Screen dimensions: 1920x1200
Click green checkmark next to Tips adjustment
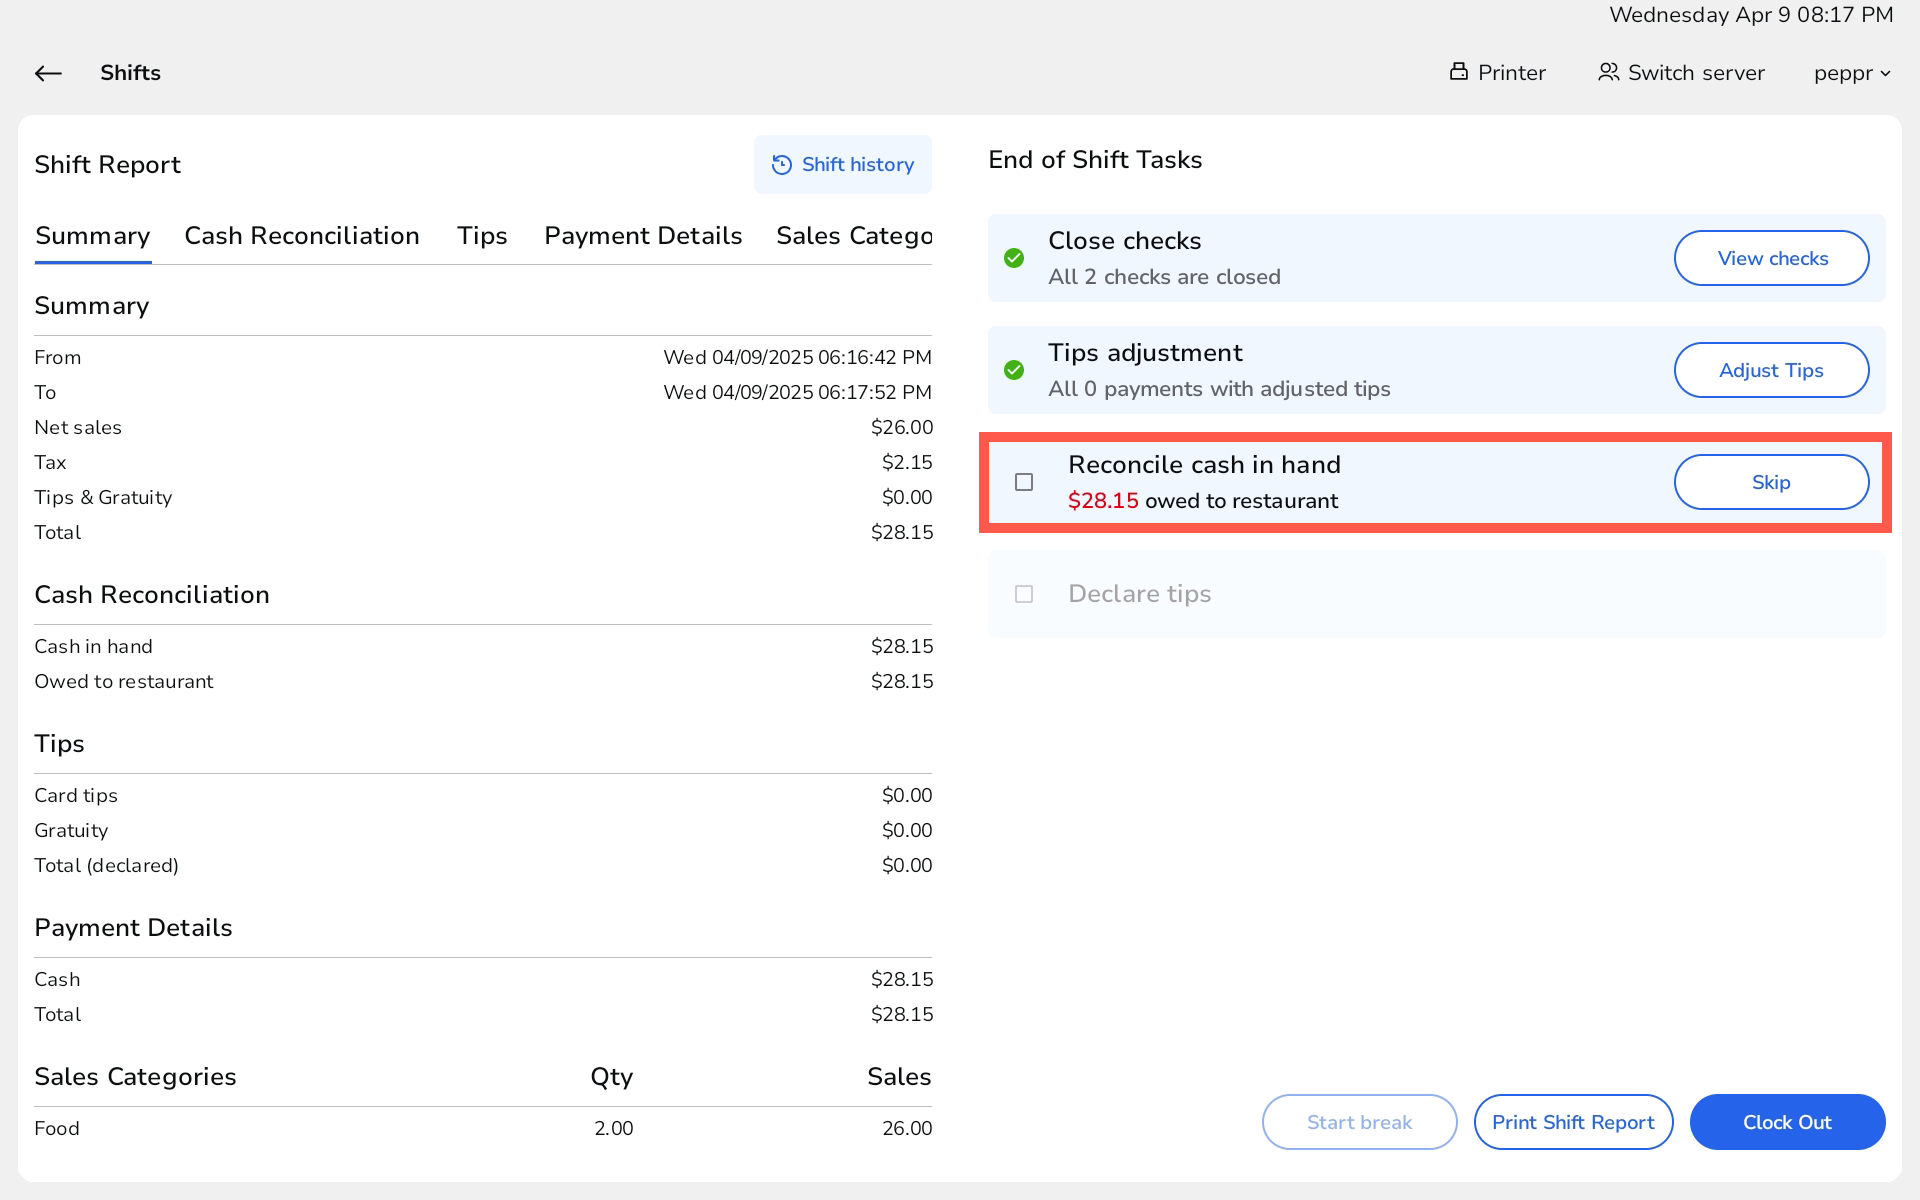1014,370
